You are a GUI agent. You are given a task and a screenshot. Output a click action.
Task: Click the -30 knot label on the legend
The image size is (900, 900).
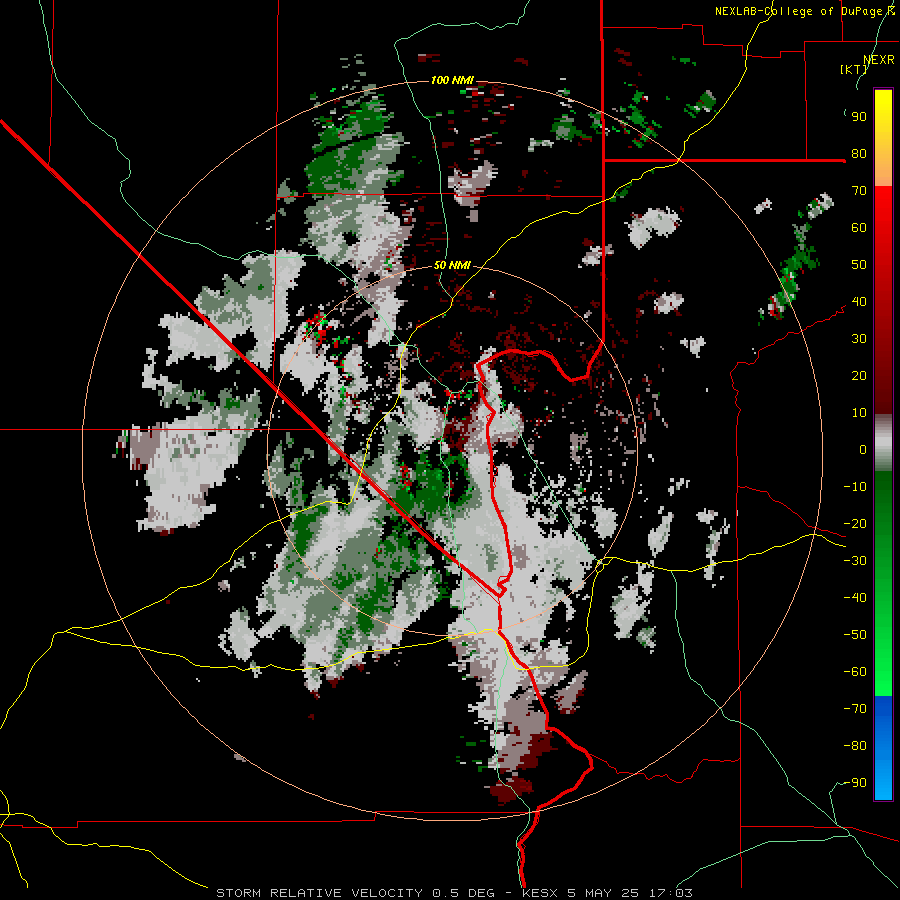[855, 561]
